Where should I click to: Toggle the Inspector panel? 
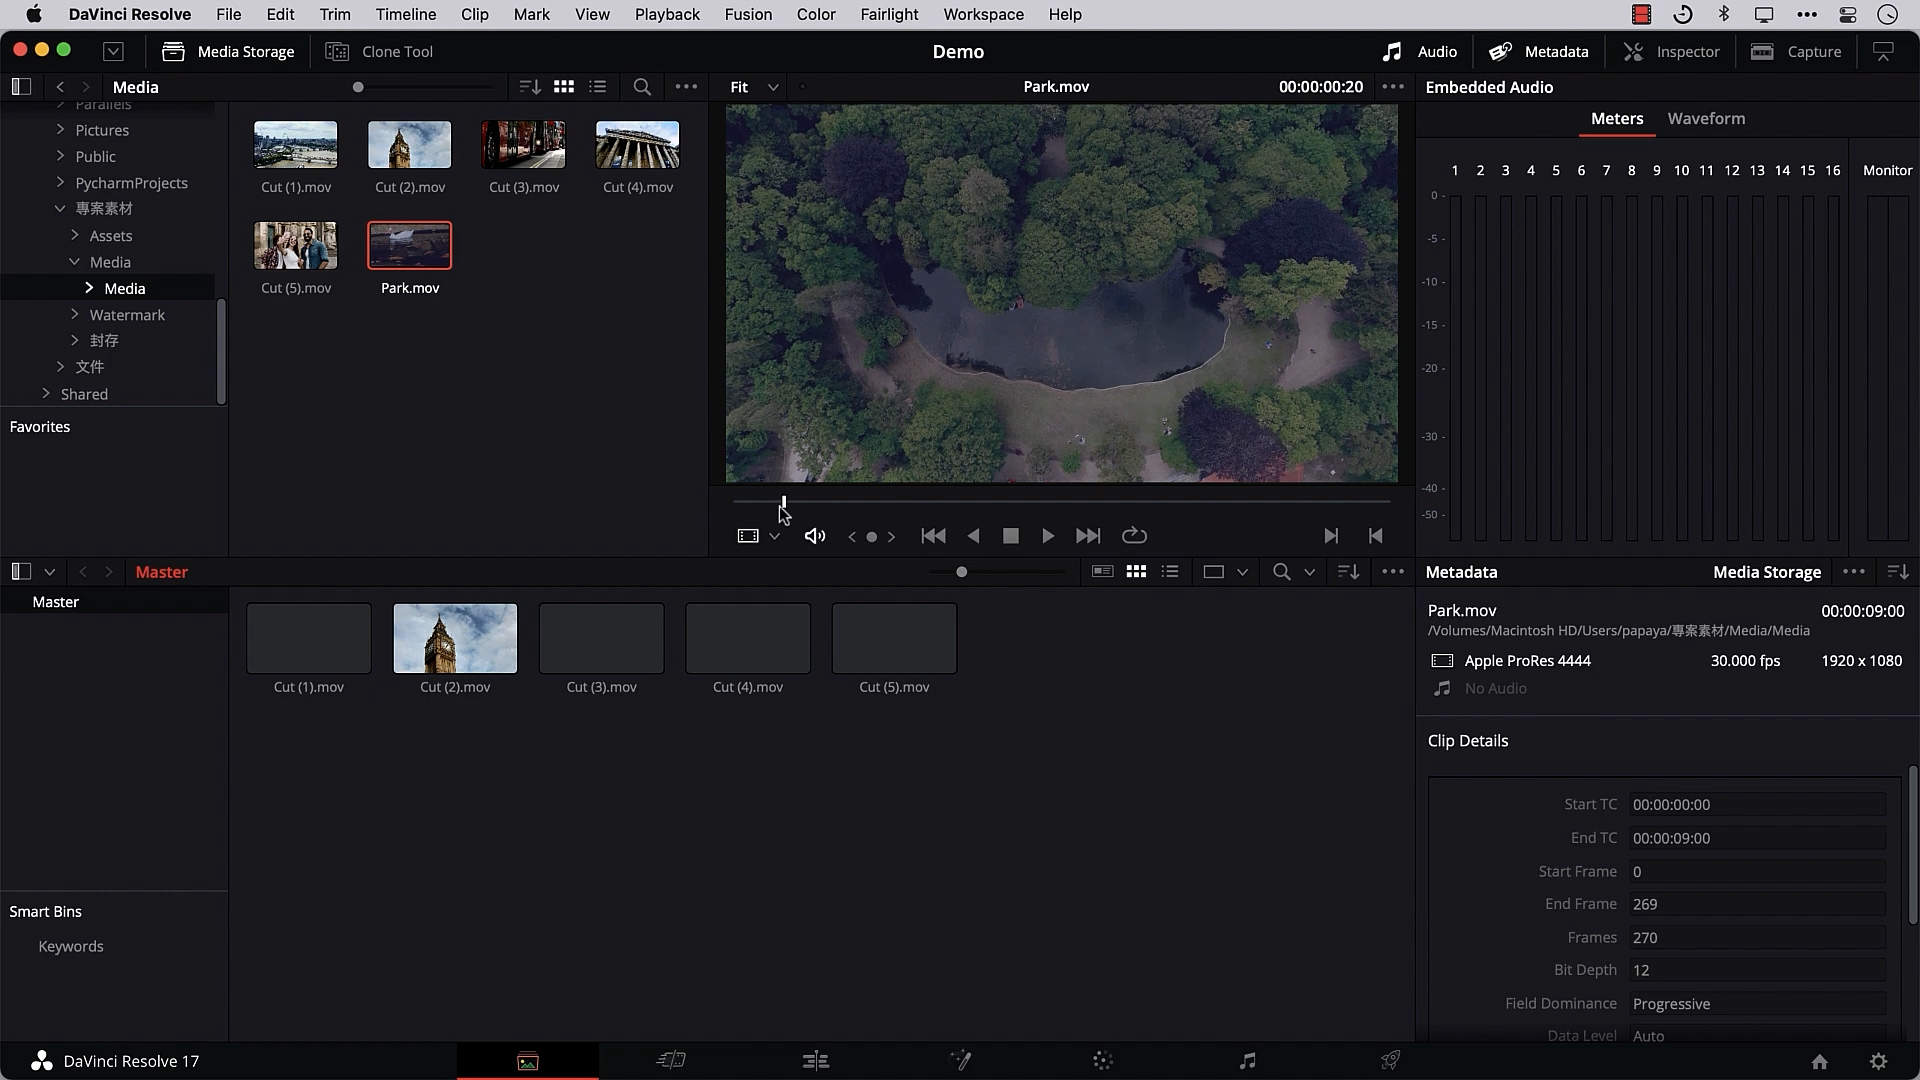point(1672,51)
